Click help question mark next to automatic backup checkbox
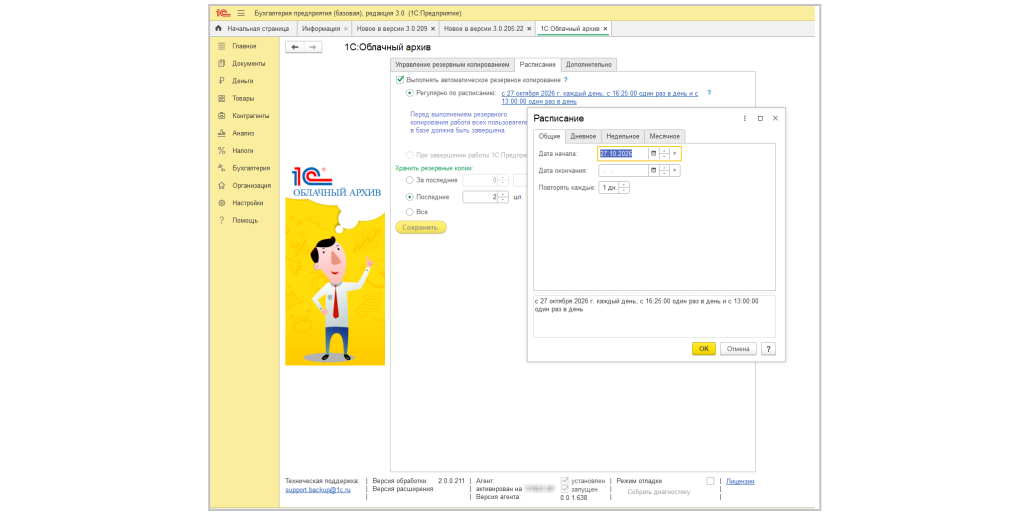The image size is (1024, 514). click(566, 80)
